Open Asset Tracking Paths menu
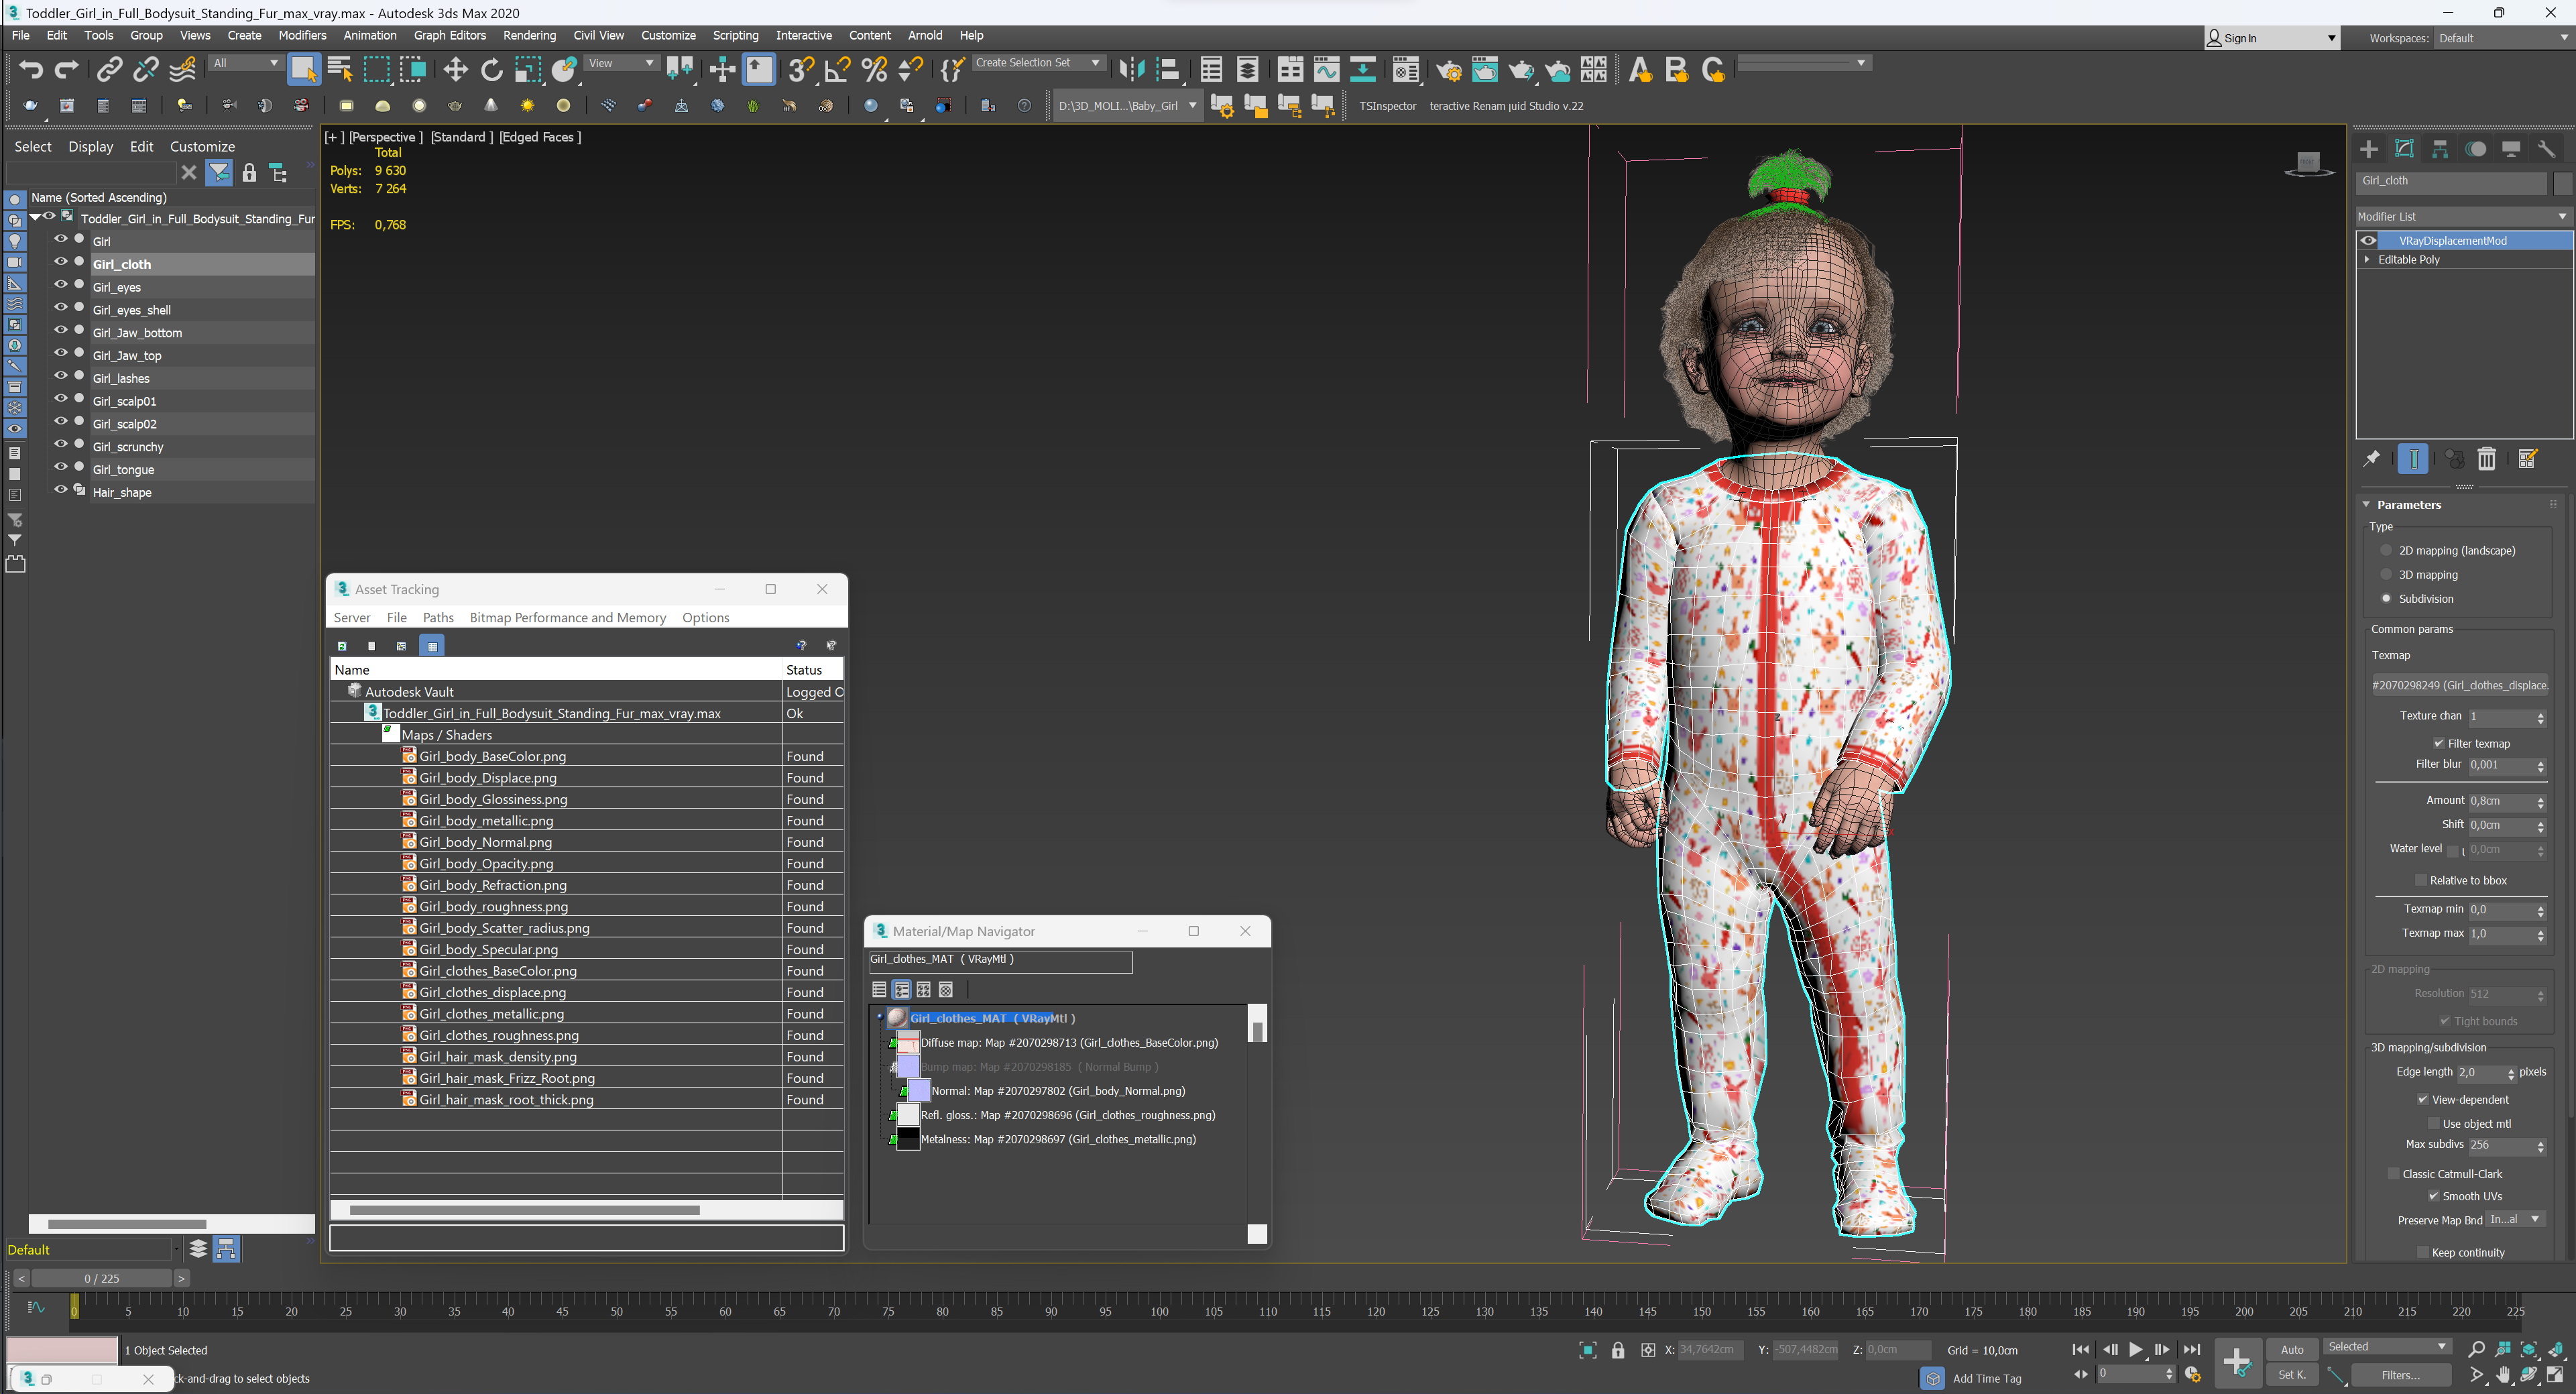 point(438,617)
